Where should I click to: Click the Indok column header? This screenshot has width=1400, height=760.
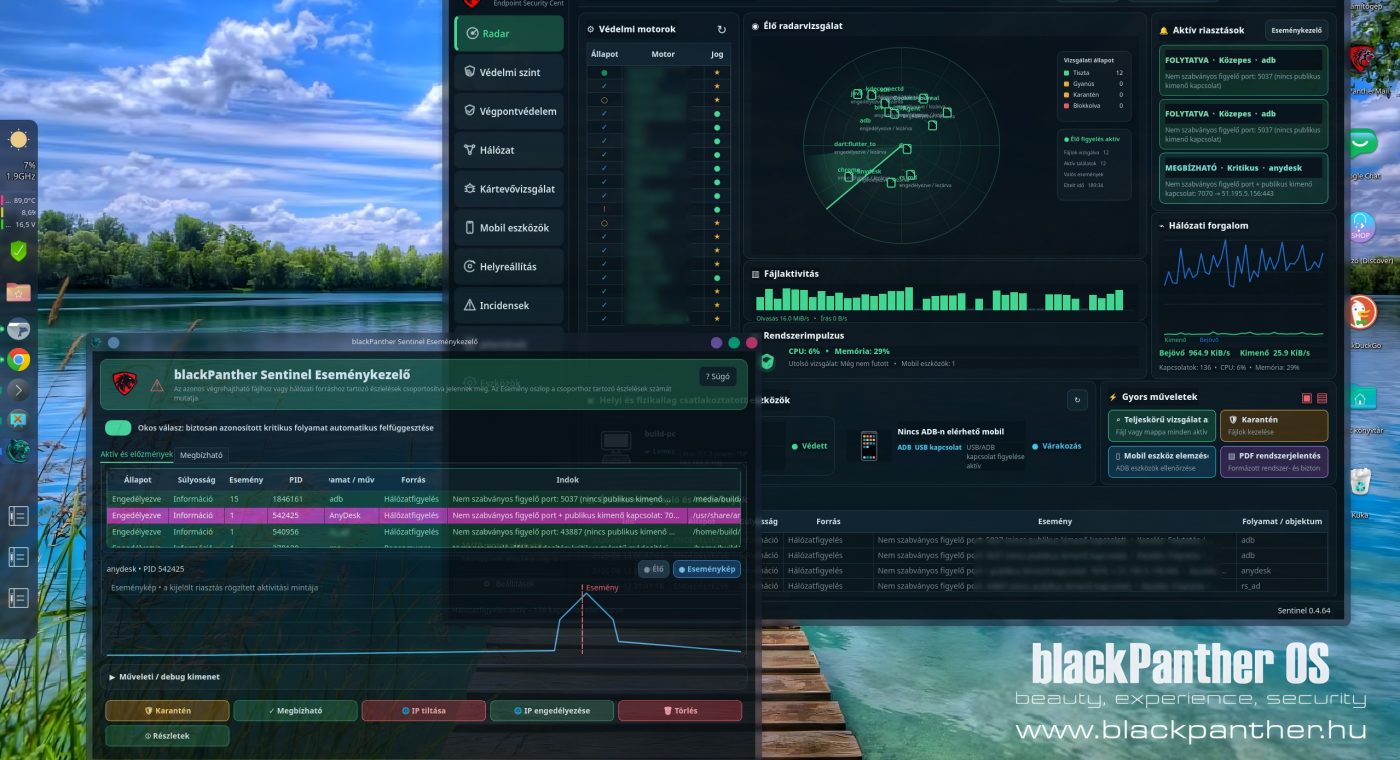(567, 480)
